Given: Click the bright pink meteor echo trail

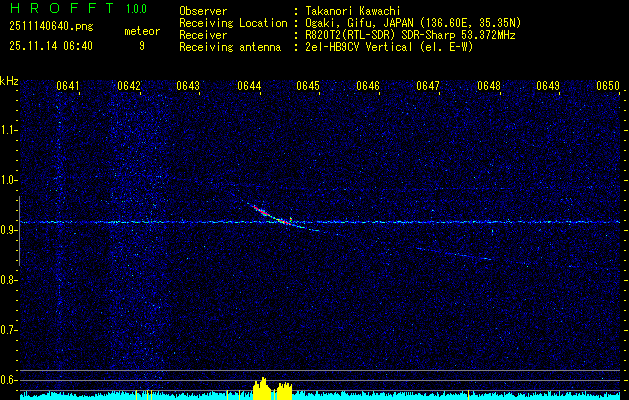Looking at the screenshot, I should click(x=262, y=210).
